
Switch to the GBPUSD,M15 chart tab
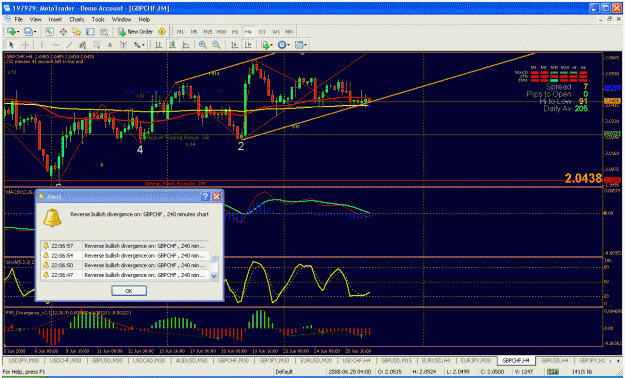point(395,360)
